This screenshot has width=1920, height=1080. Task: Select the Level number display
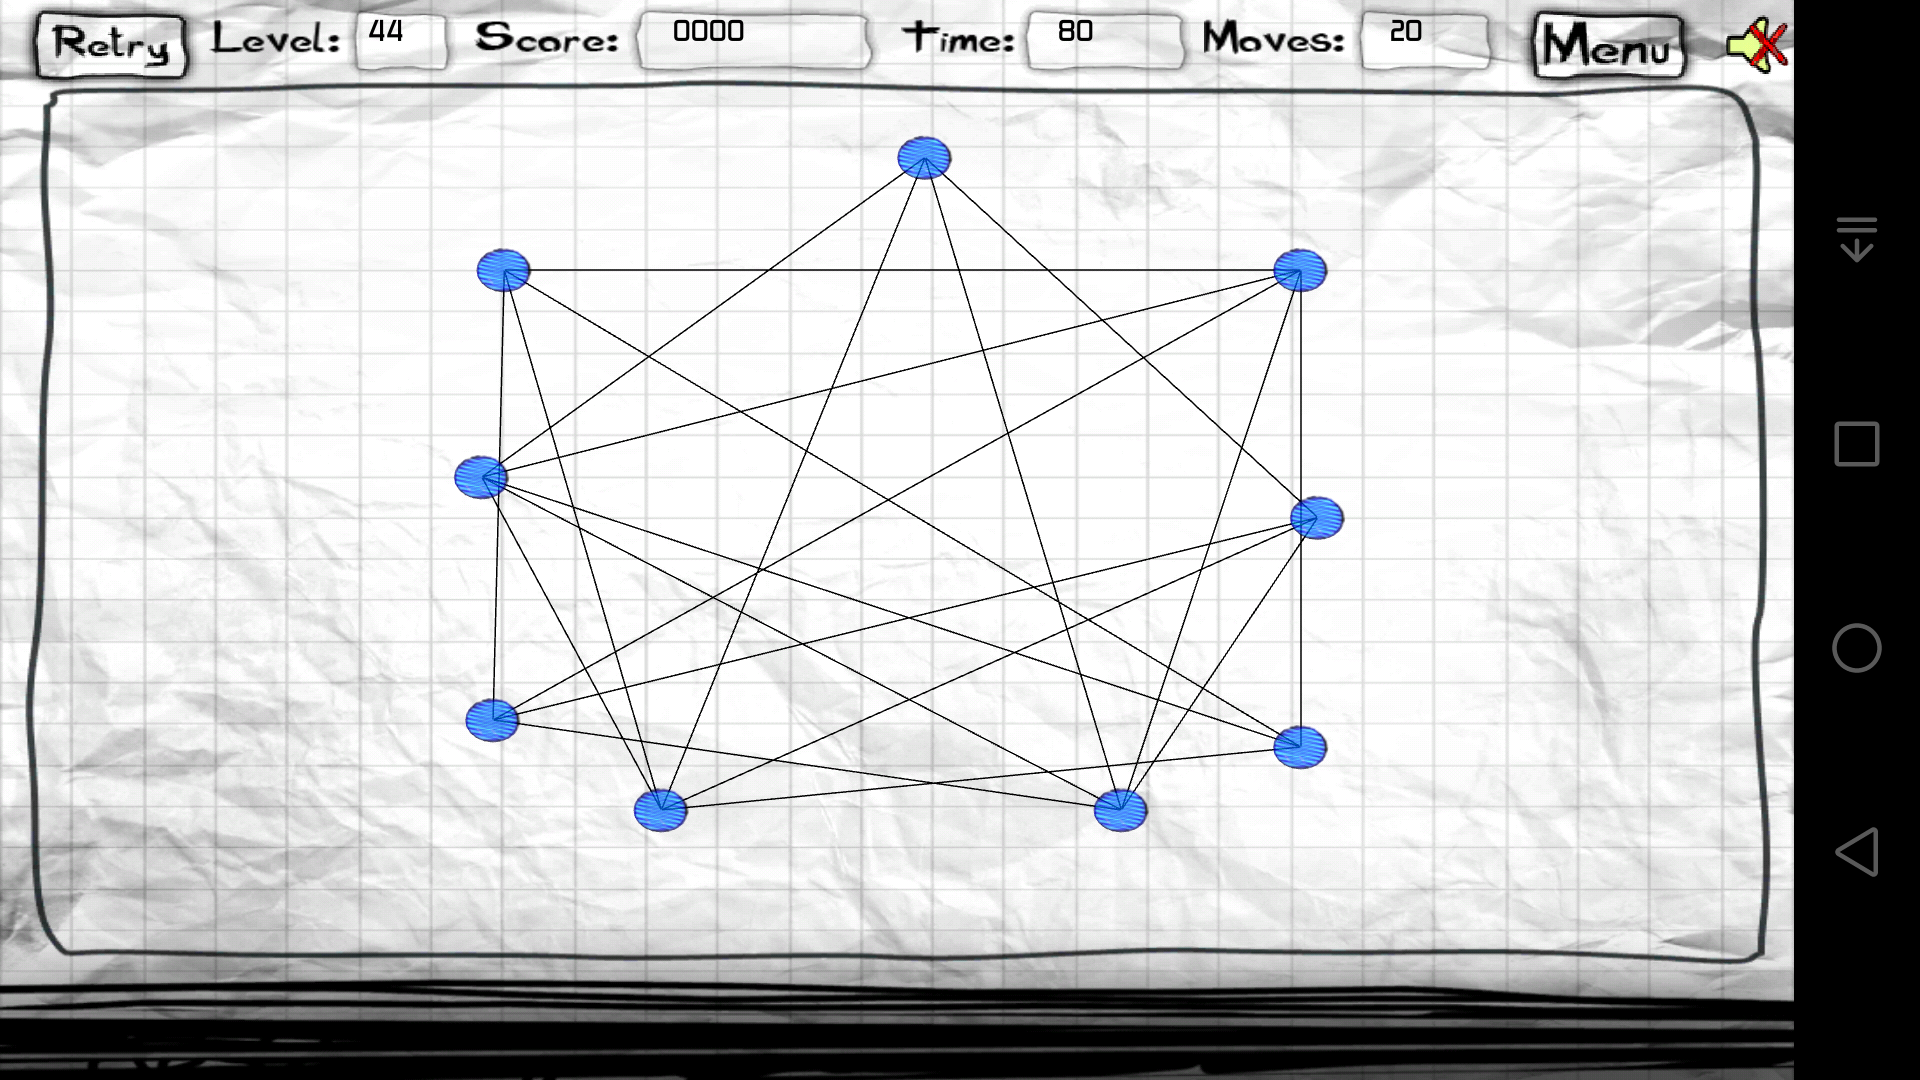388,36
